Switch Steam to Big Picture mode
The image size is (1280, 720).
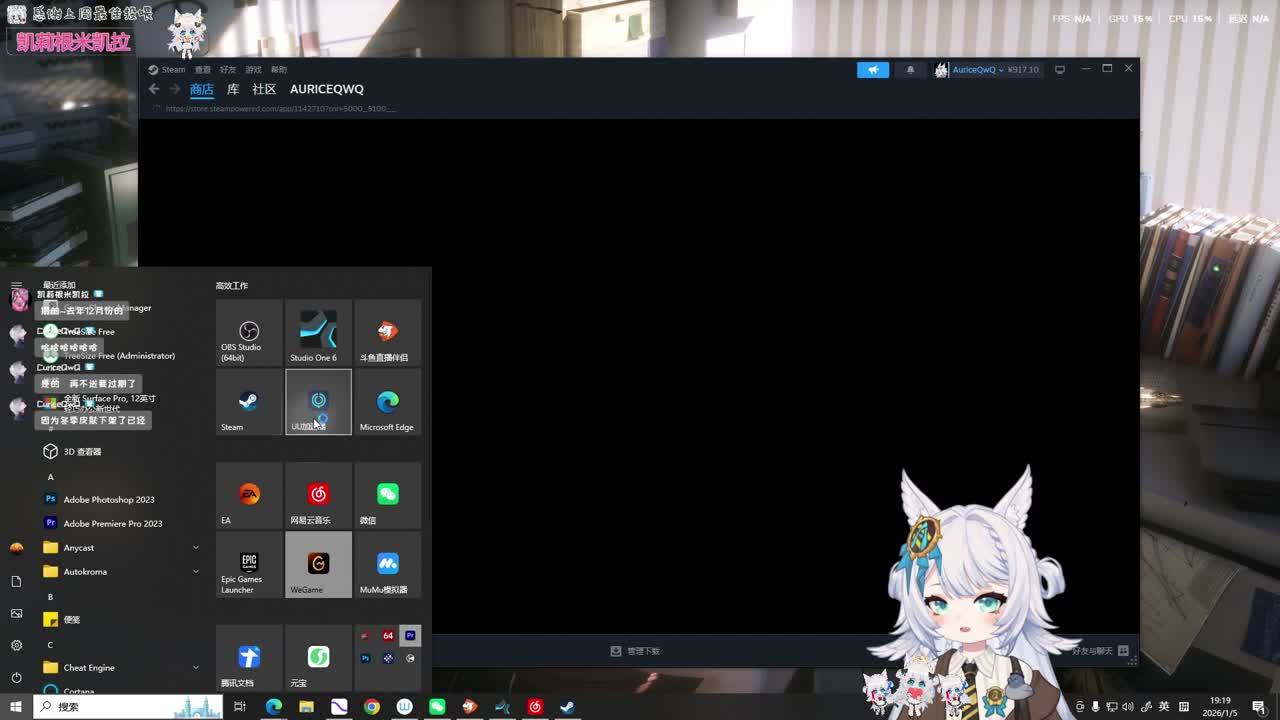point(1060,70)
